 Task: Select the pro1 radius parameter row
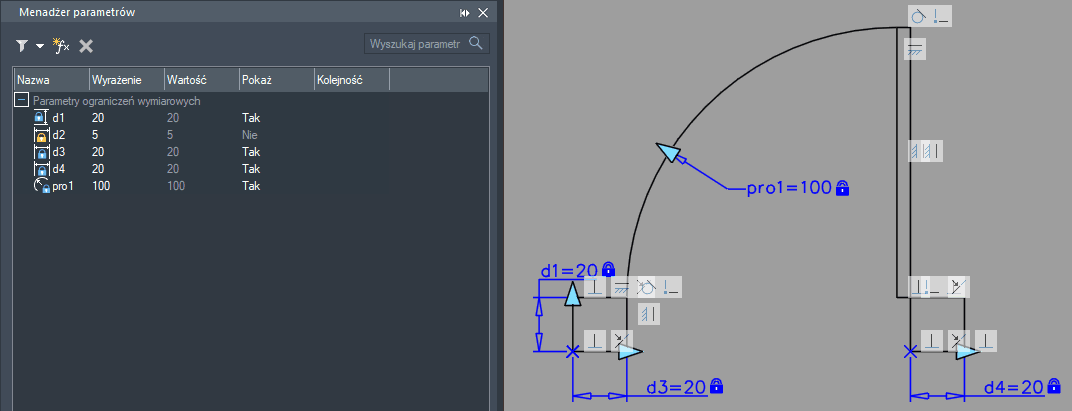pyautogui.click(x=65, y=186)
